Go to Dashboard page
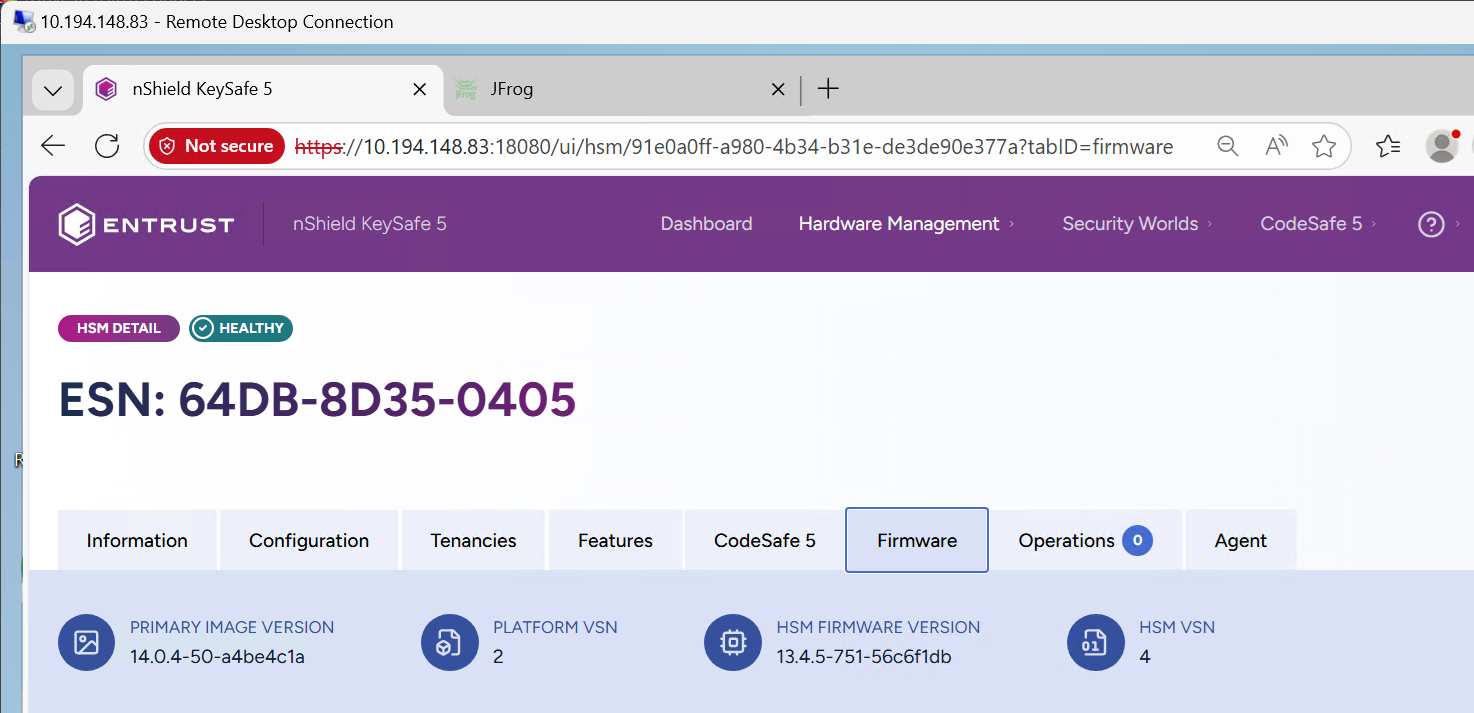This screenshot has width=1474, height=713. 706,224
